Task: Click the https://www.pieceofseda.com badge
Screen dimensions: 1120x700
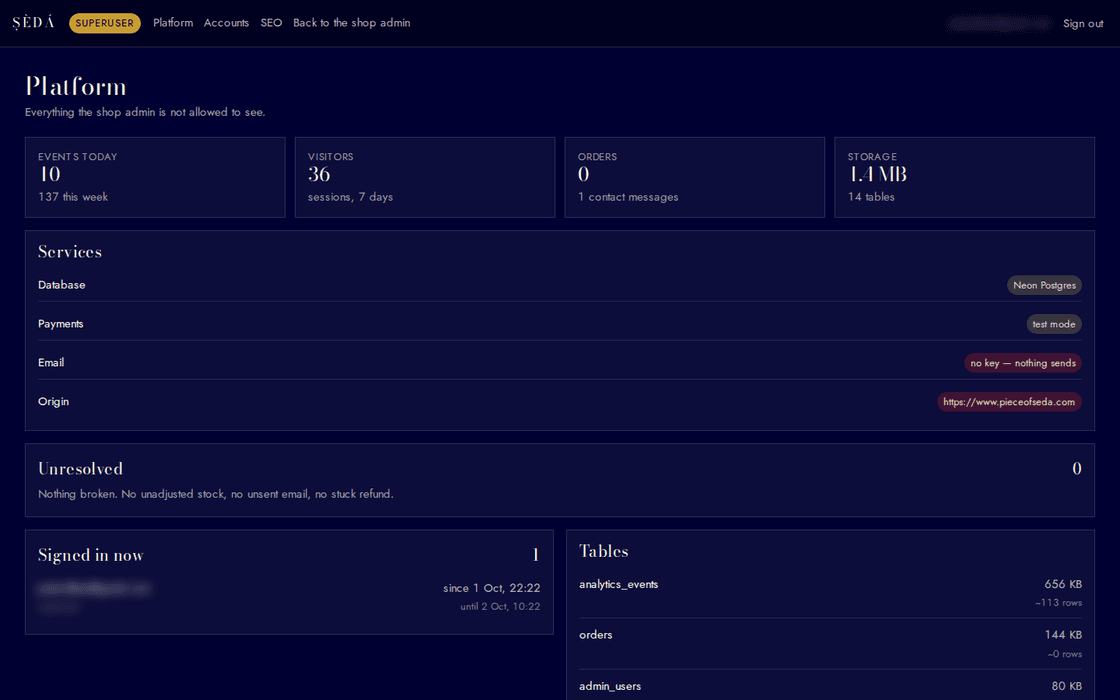Action: click(x=1009, y=402)
